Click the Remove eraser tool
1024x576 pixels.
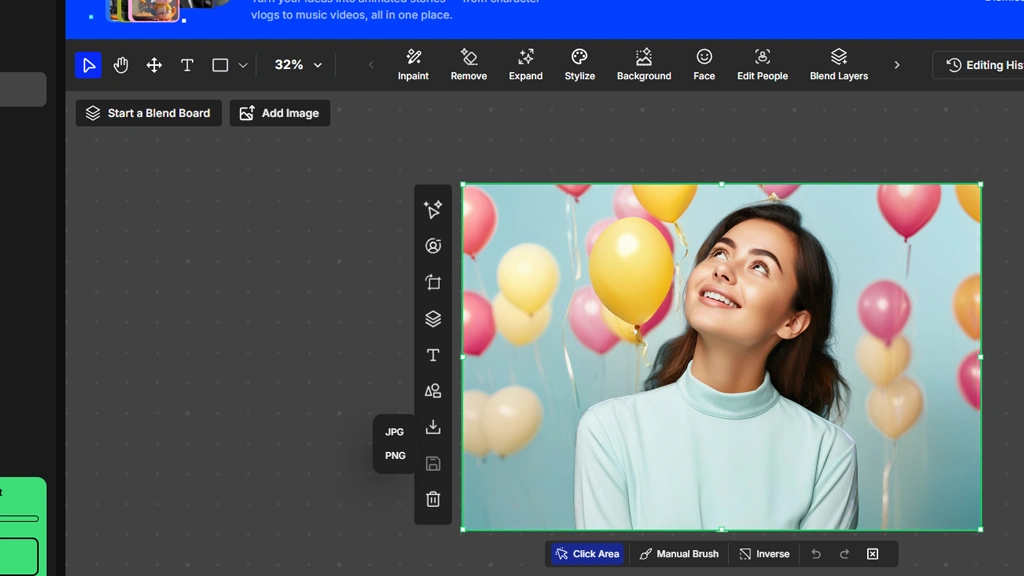pos(468,64)
